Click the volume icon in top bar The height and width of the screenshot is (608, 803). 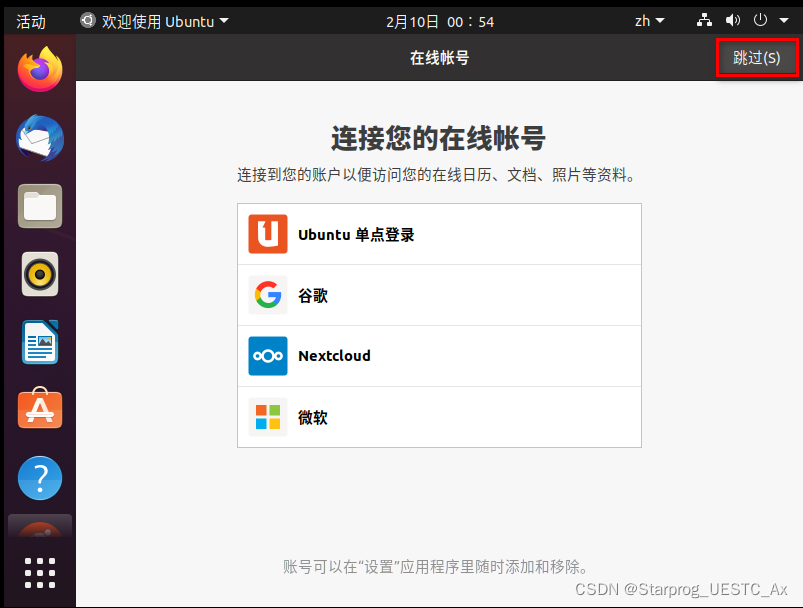(733, 20)
